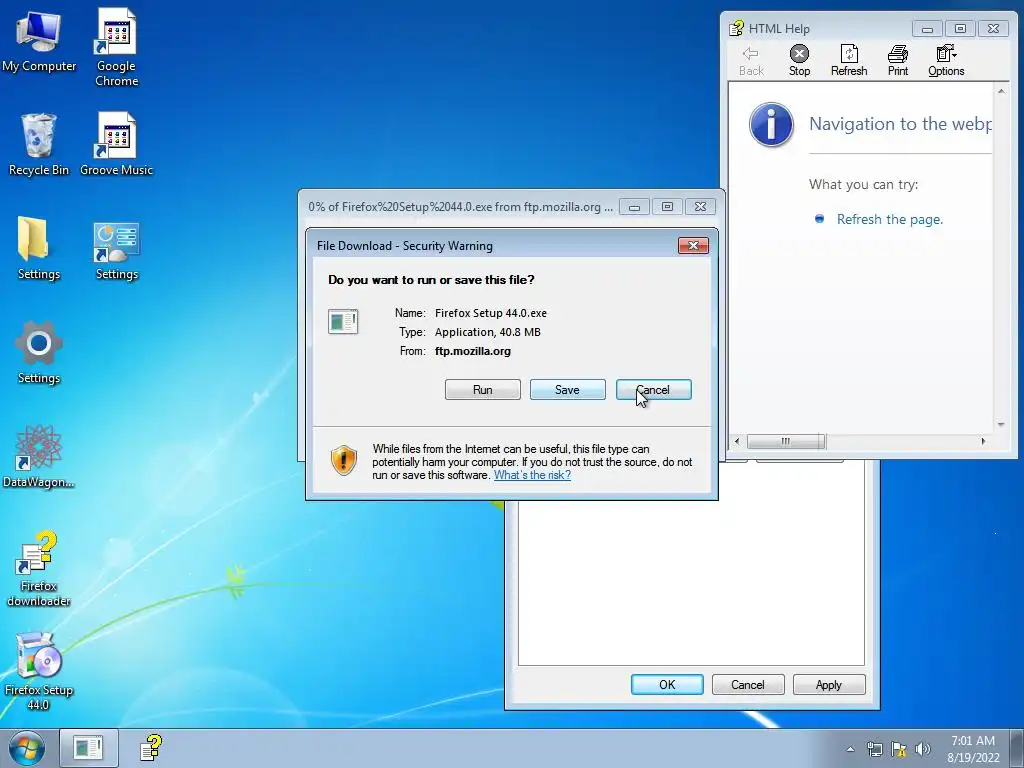
Task: Click the Run button in download dialog
Action: tap(483, 390)
